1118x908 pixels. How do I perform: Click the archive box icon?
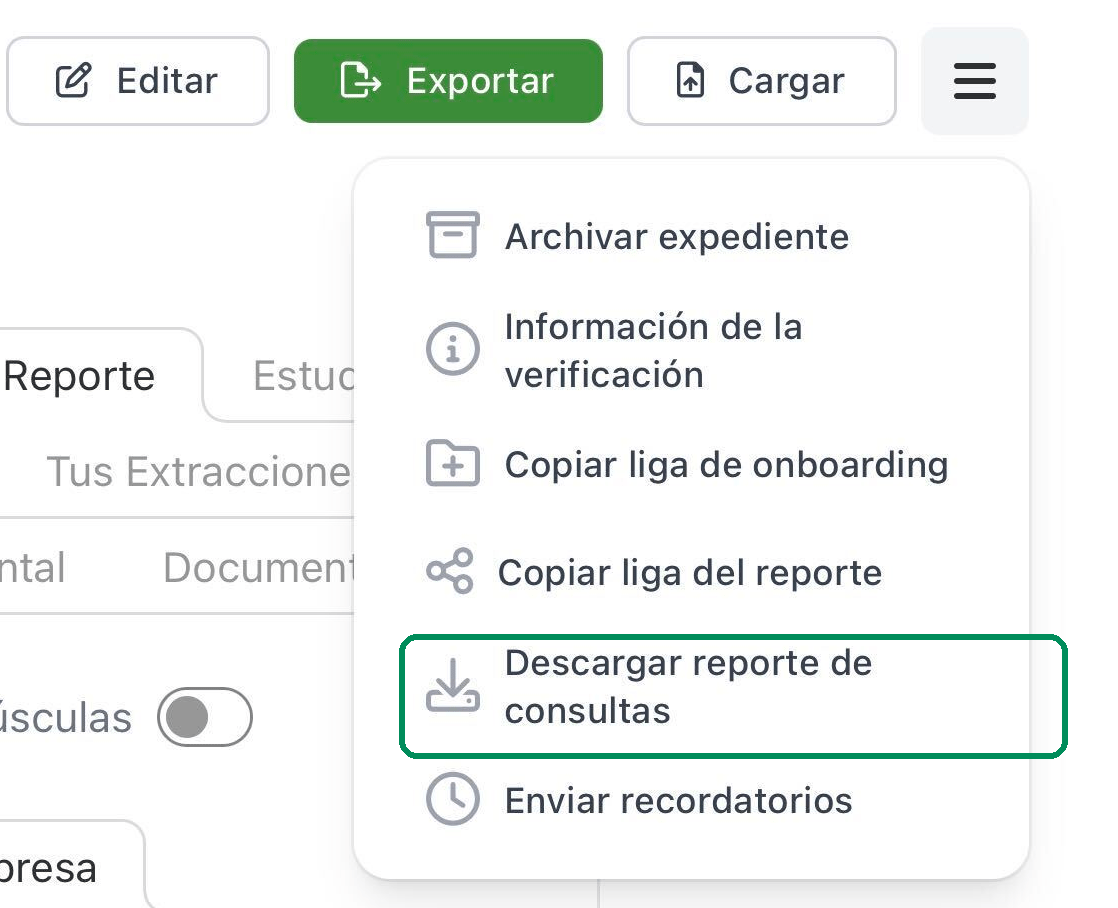tap(453, 235)
